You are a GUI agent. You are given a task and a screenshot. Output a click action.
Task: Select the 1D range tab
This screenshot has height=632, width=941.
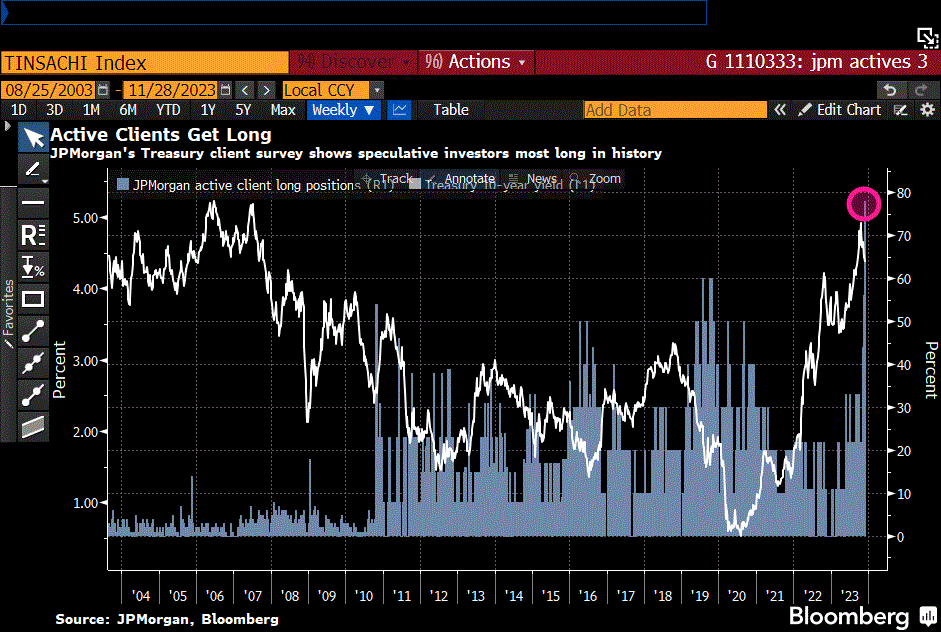pyautogui.click(x=19, y=110)
